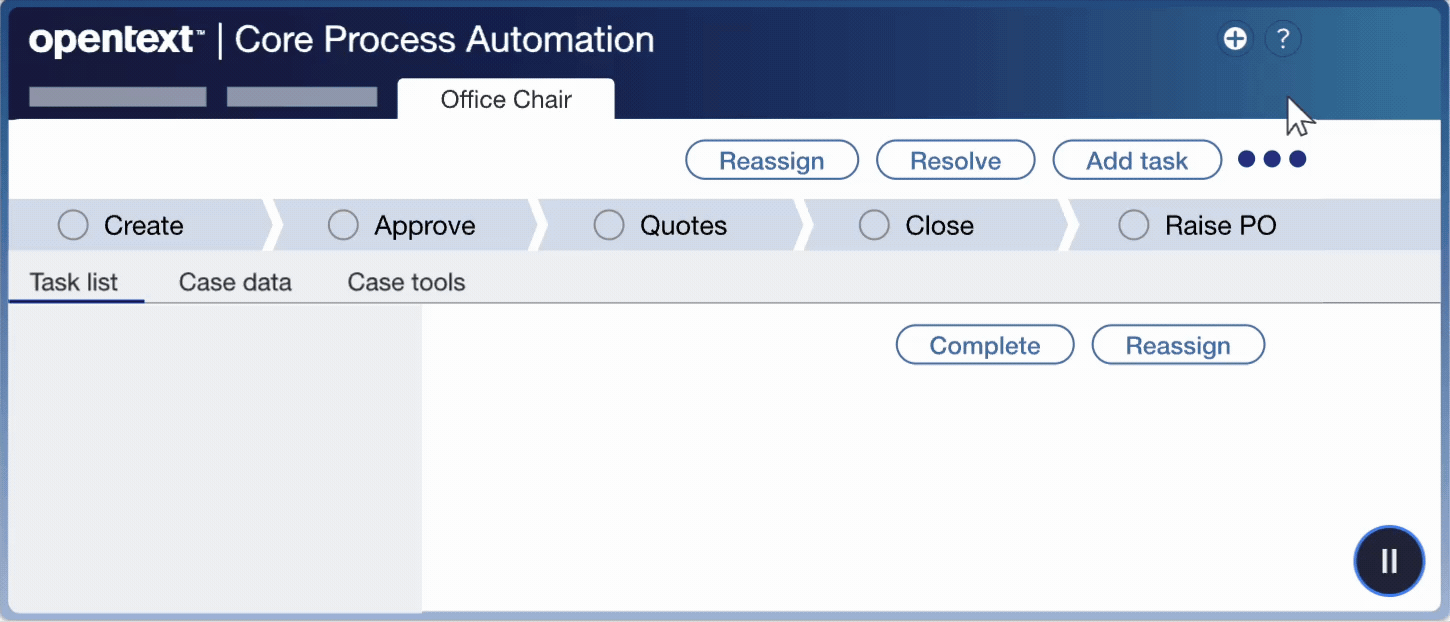
Task: Open the first greyed-out header tab
Action: coord(118,97)
